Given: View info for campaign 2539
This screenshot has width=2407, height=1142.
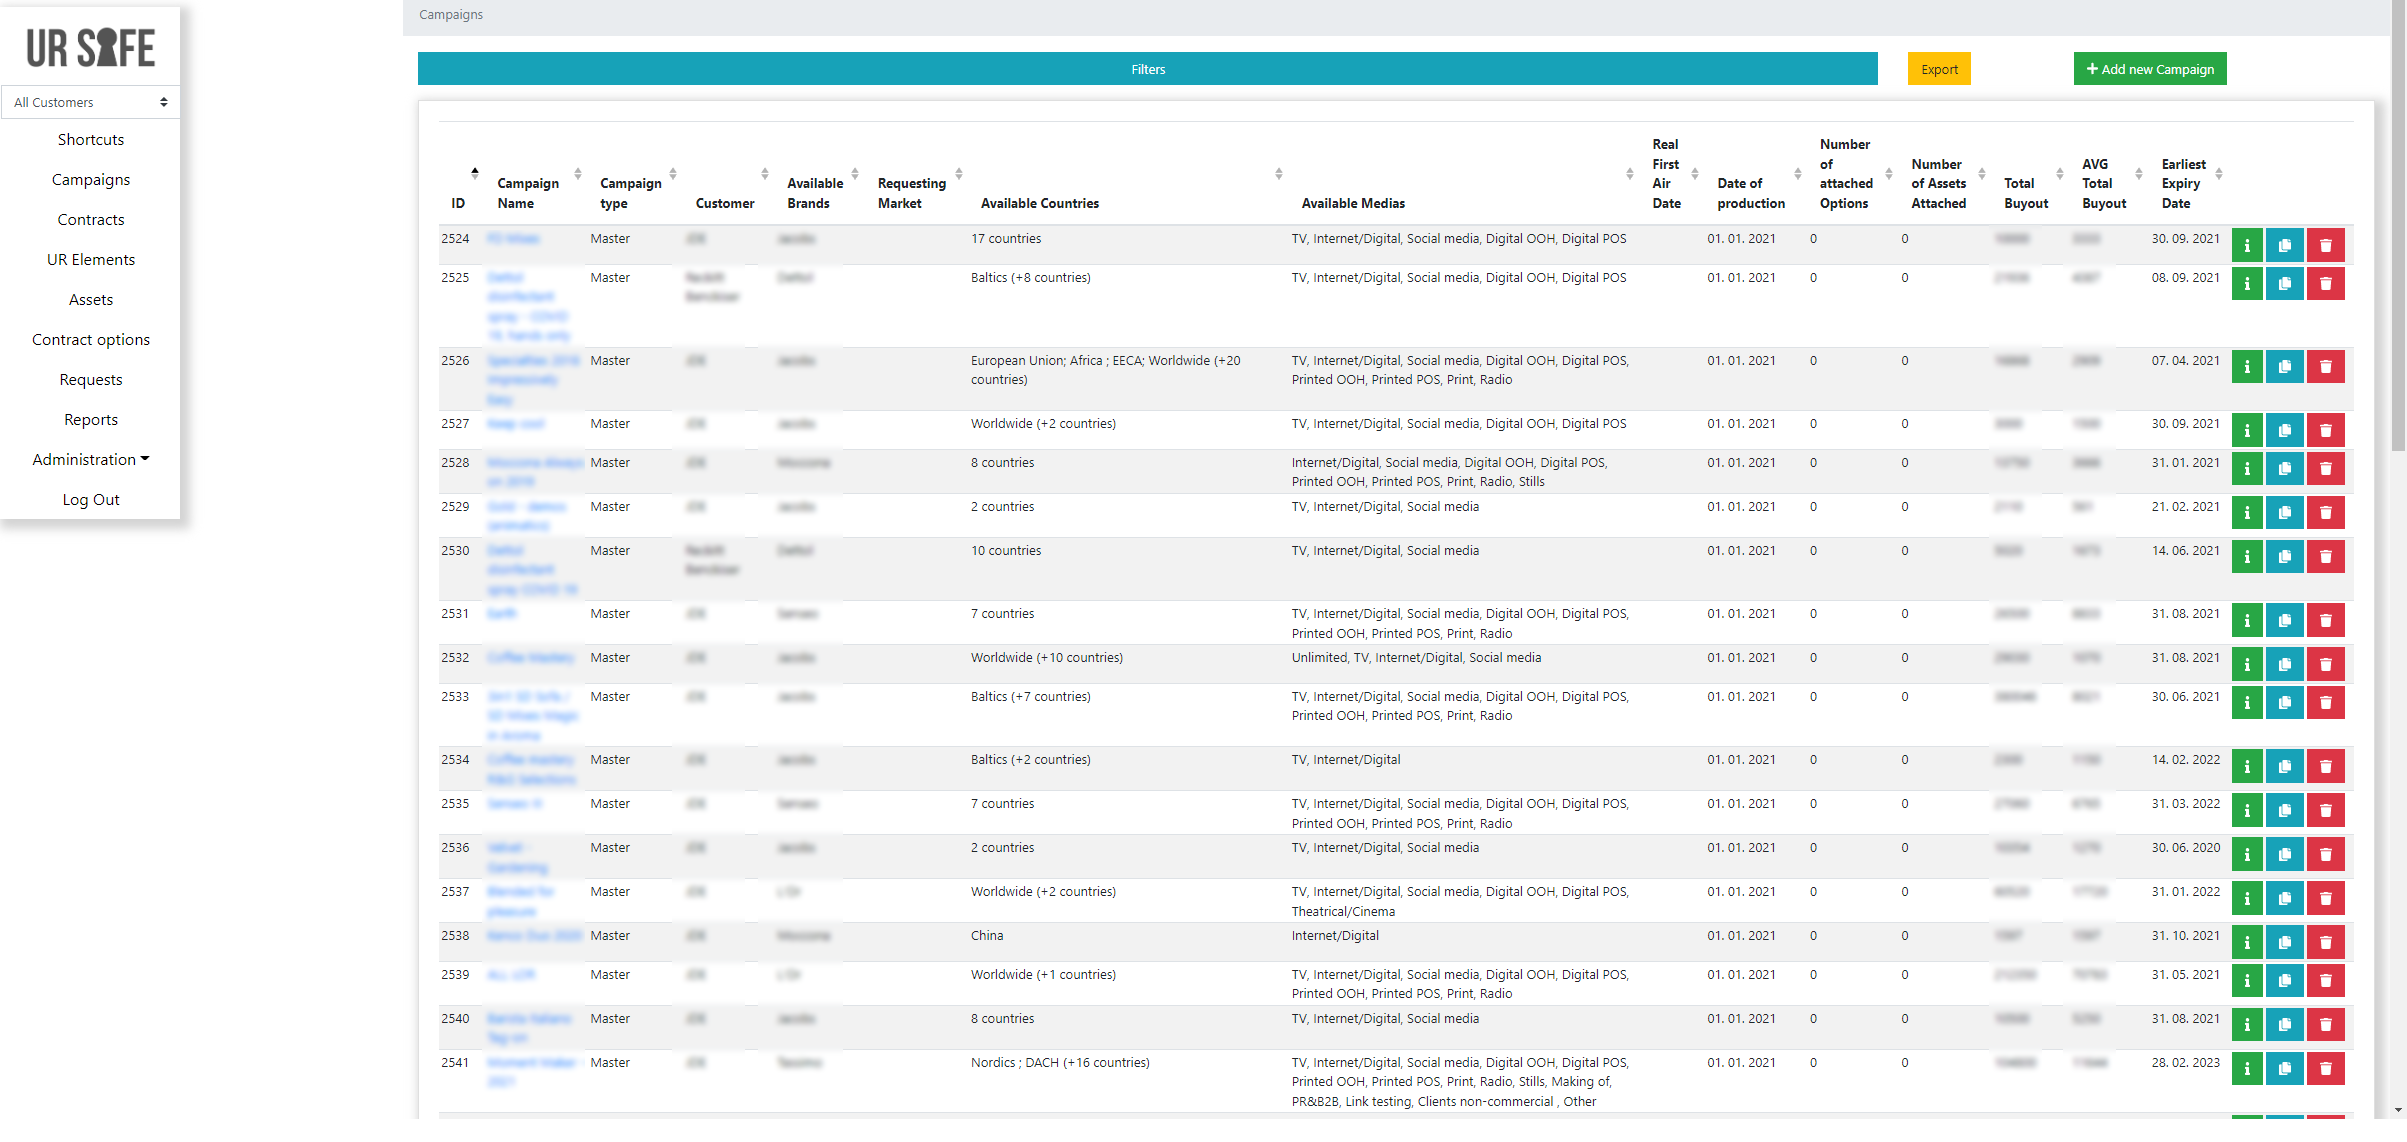Looking at the screenshot, I should click(2246, 981).
